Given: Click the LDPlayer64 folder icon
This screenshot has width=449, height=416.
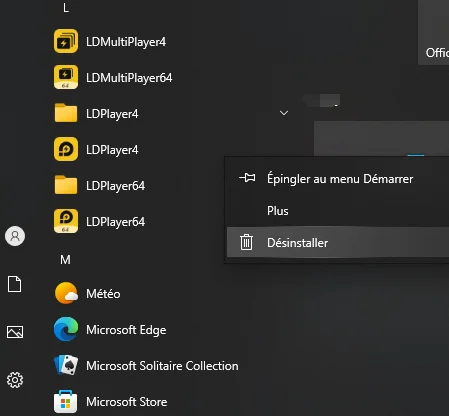Looking at the screenshot, I should click(66, 185).
